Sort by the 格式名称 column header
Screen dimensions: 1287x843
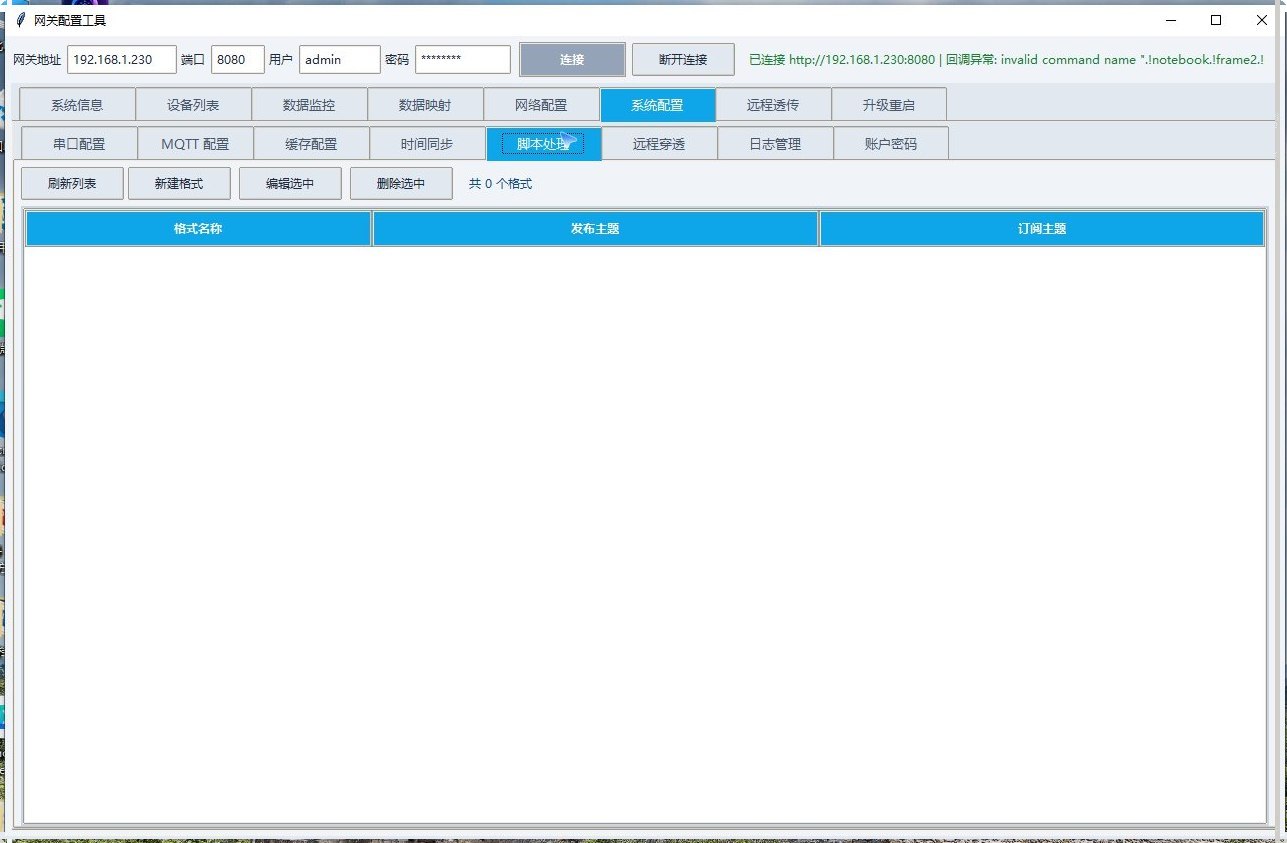coord(198,228)
